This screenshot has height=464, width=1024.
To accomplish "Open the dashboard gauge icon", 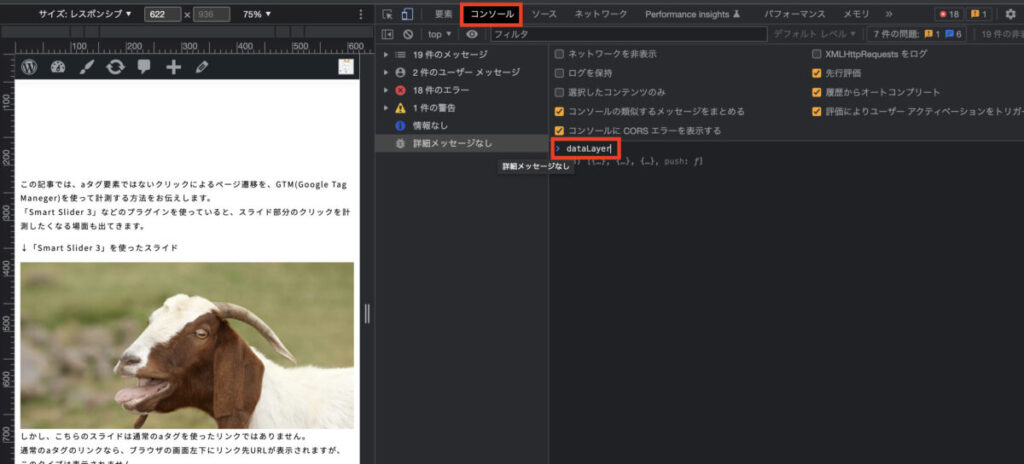I will point(58,67).
